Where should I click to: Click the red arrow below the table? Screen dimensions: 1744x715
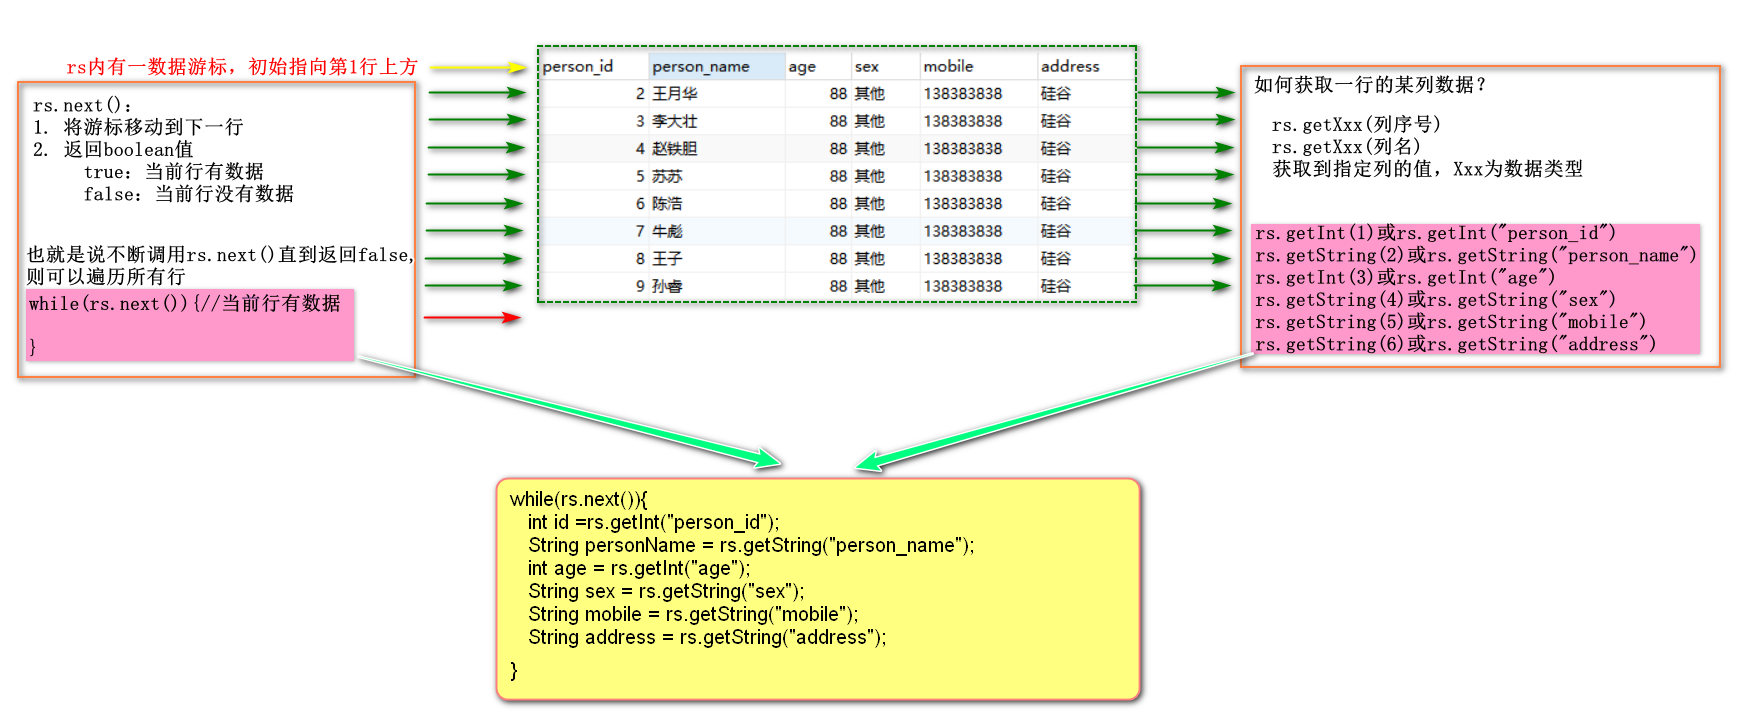pyautogui.click(x=472, y=318)
